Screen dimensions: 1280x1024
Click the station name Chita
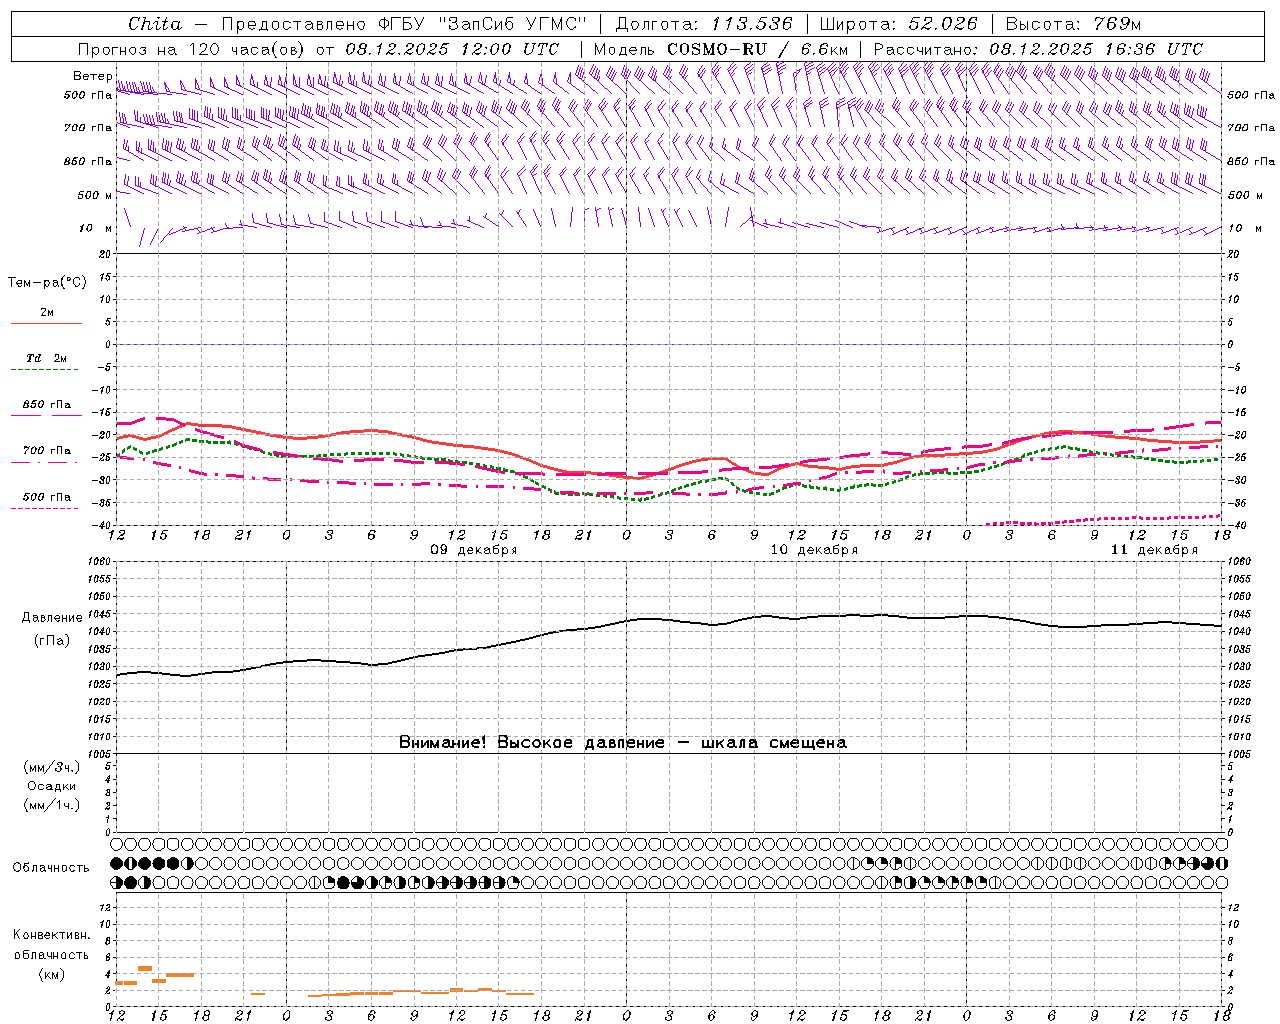point(156,24)
